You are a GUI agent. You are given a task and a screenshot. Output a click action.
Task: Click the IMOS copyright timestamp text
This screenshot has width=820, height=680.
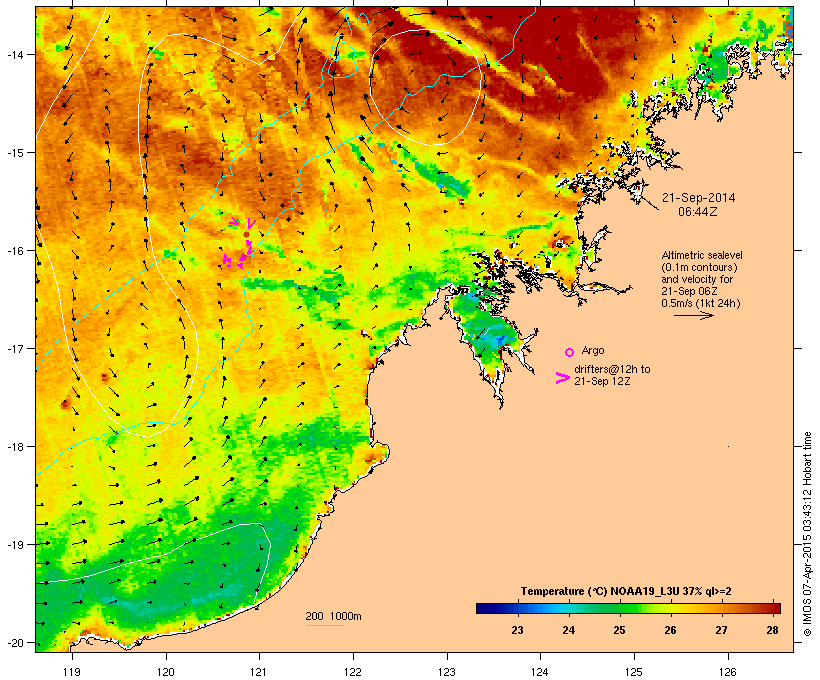click(807, 534)
